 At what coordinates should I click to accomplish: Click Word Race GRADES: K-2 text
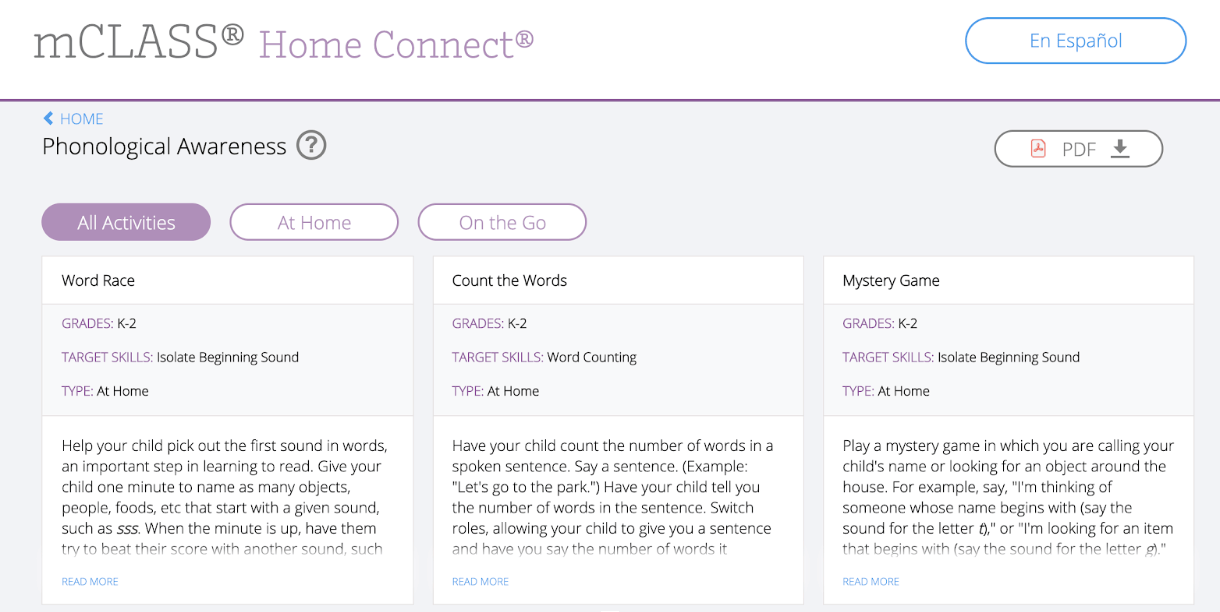click(x=99, y=323)
